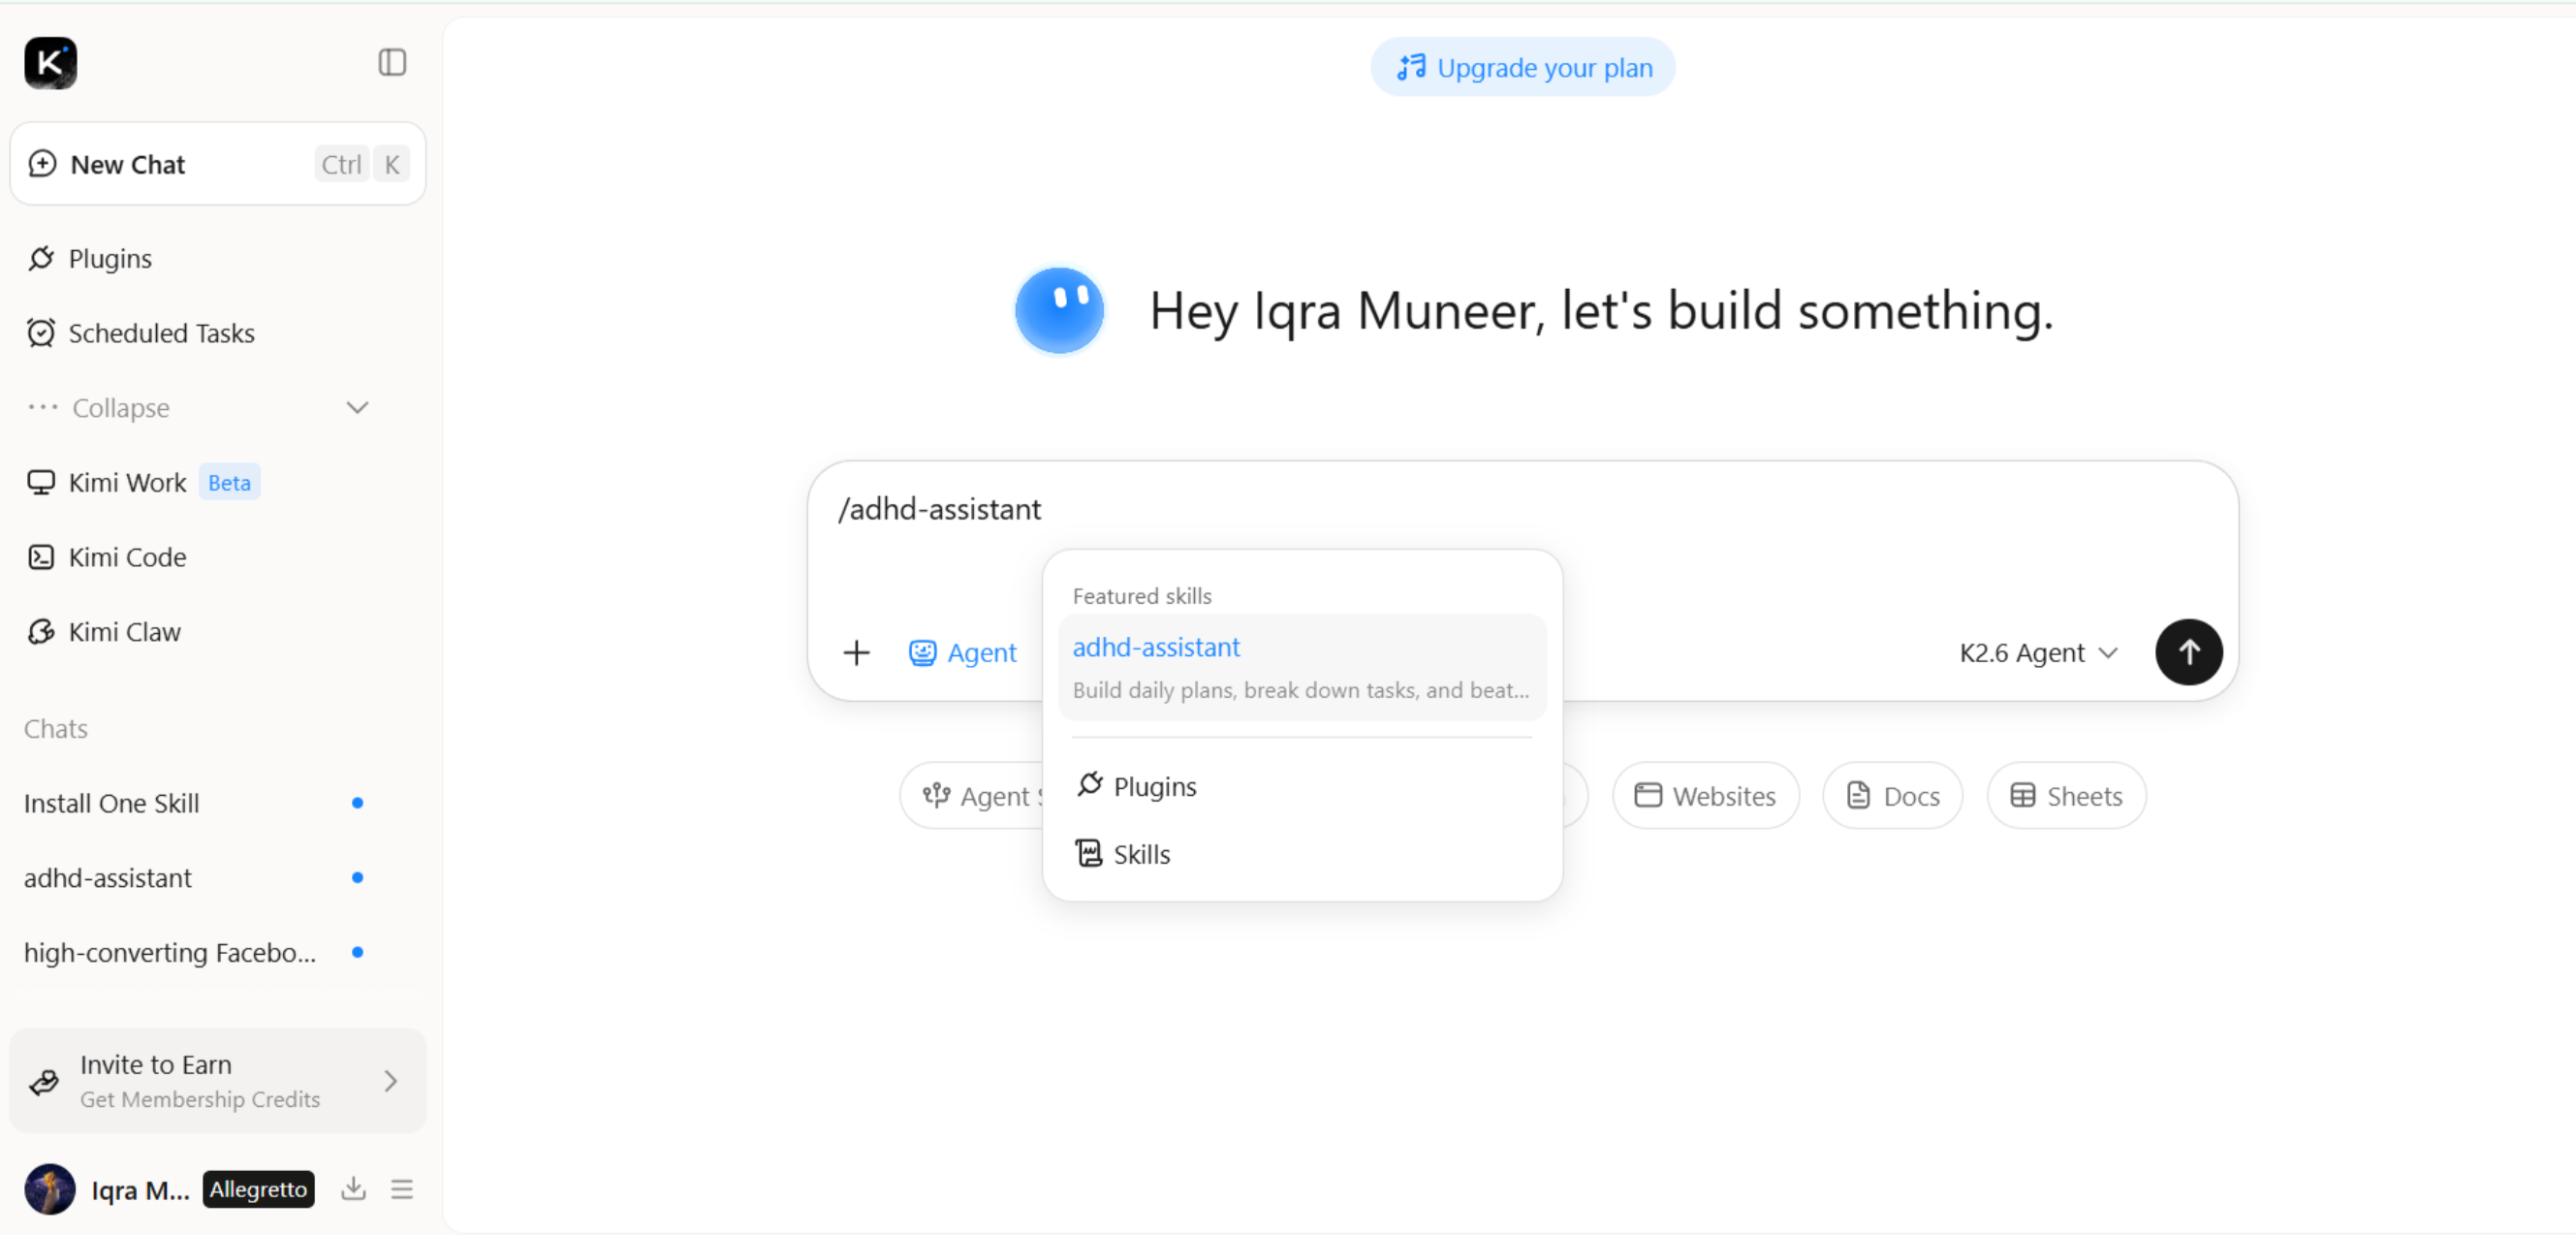Send the message with arrow button
The image size is (2576, 1235).
click(2188, 652)
